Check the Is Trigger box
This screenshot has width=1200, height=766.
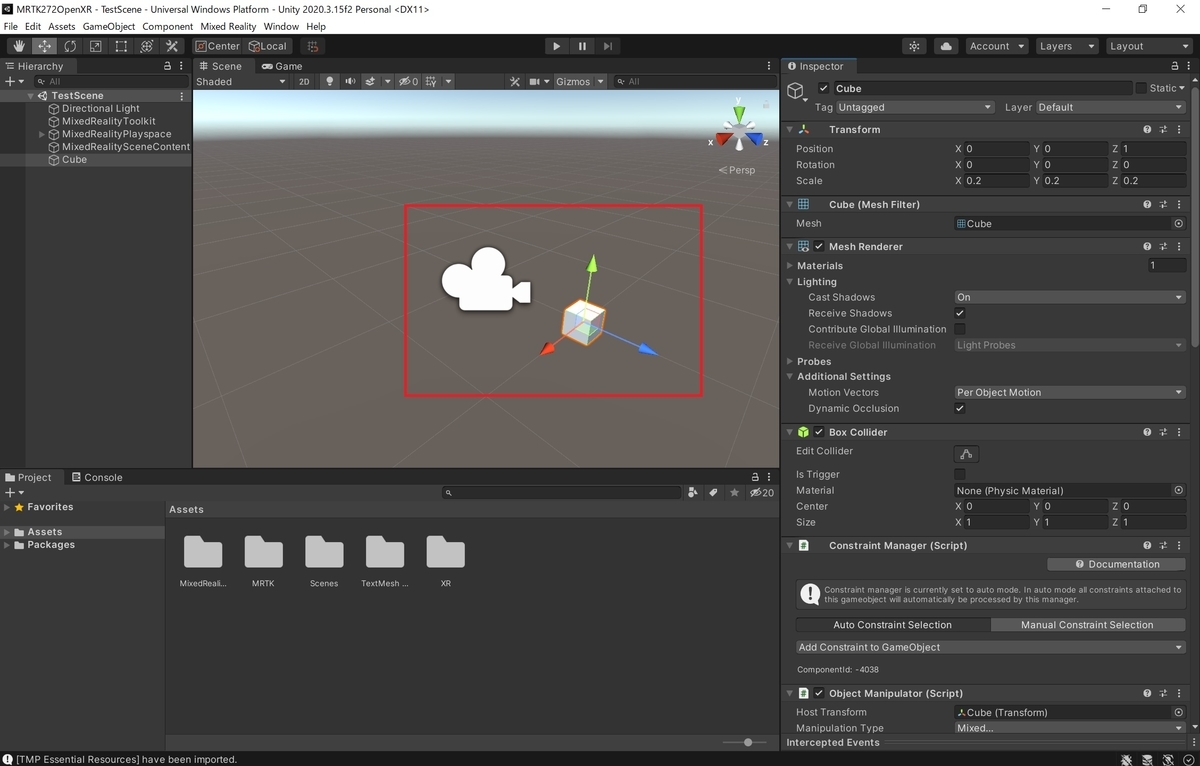point(960,475)
